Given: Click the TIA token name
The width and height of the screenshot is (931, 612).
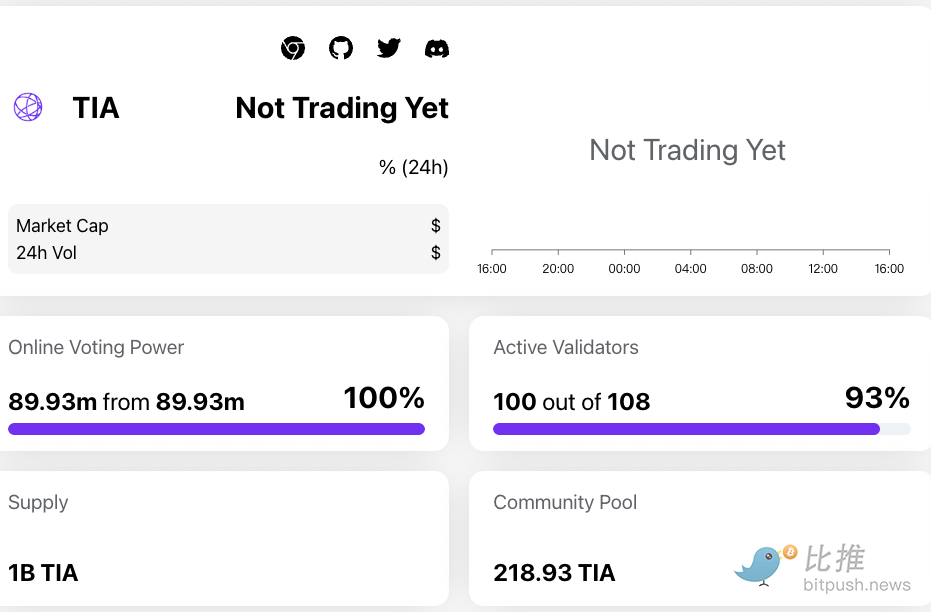Looking at the screenshot, I should coord(96,108).
